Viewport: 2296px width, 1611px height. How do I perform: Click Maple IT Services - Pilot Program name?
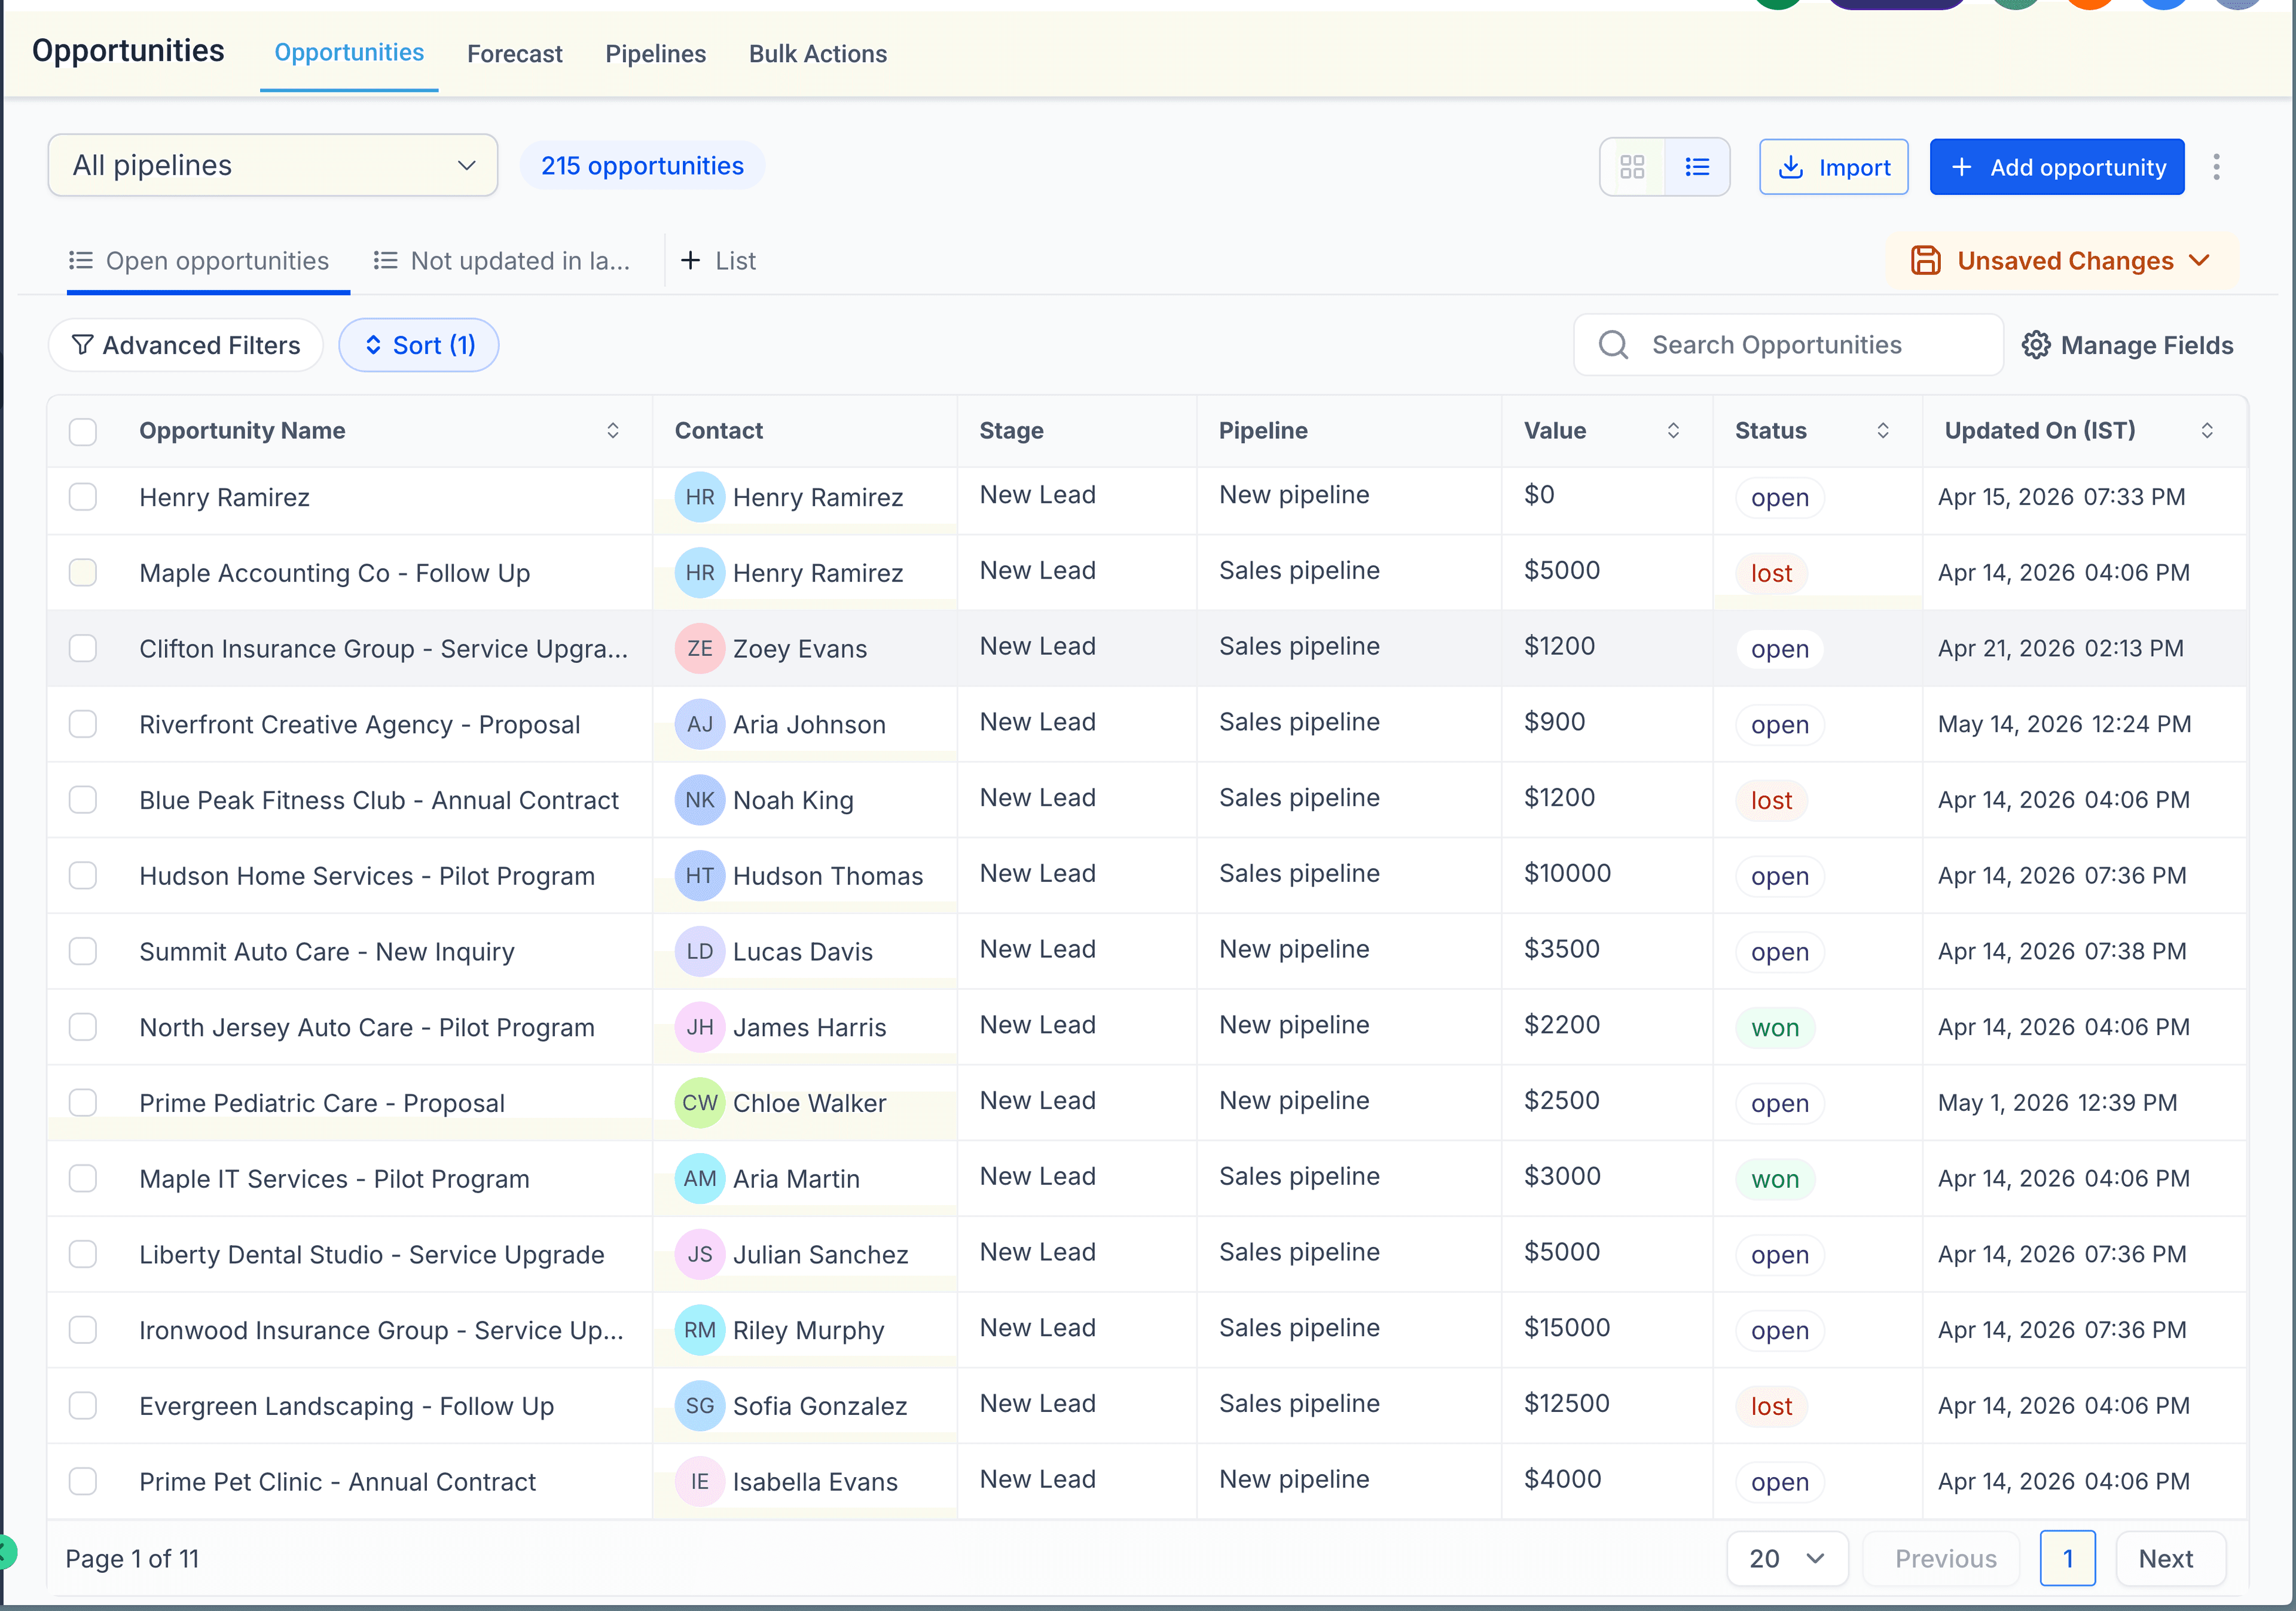pos(334,1180)
